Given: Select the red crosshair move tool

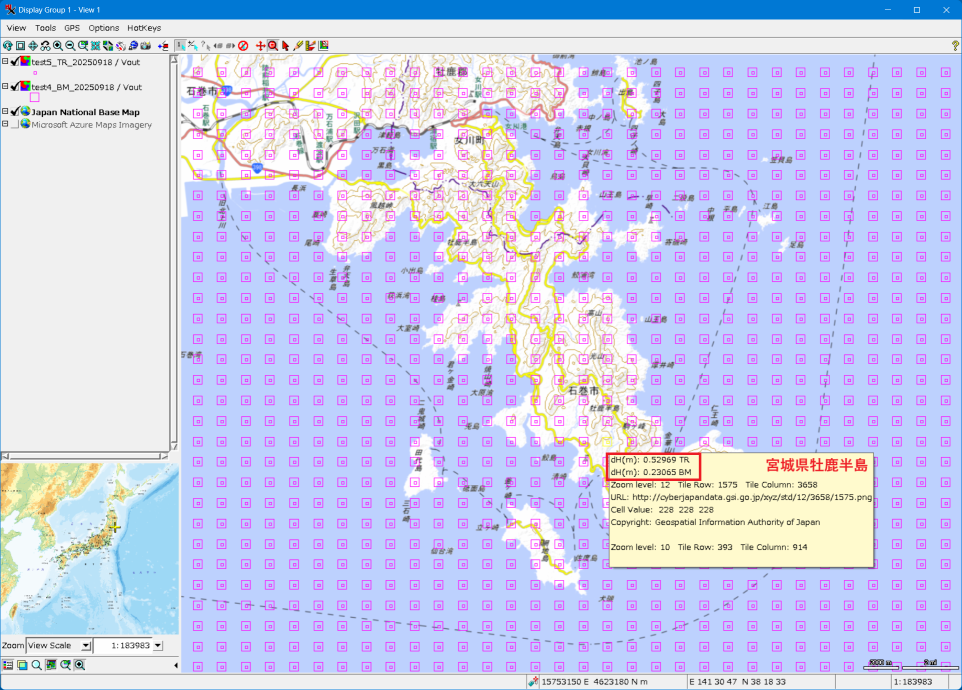Looking at the screenshot, I should point(261,46).
